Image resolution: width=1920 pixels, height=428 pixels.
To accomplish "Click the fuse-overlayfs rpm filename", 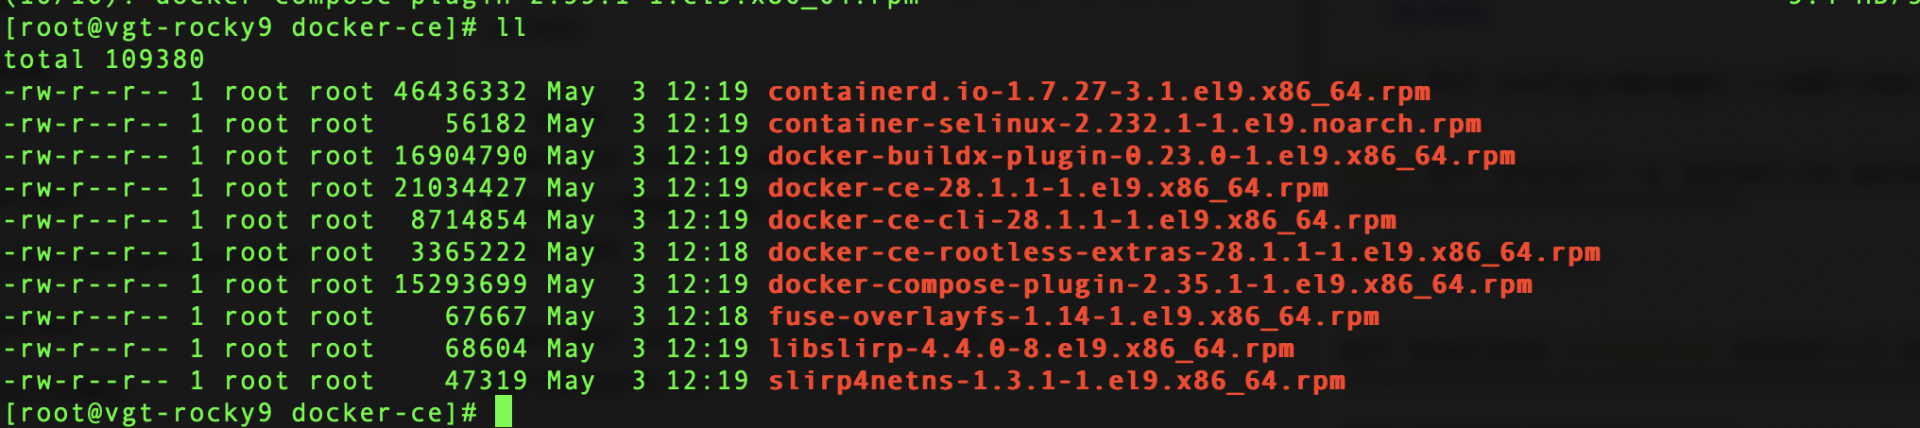I will click(1073, 317).
